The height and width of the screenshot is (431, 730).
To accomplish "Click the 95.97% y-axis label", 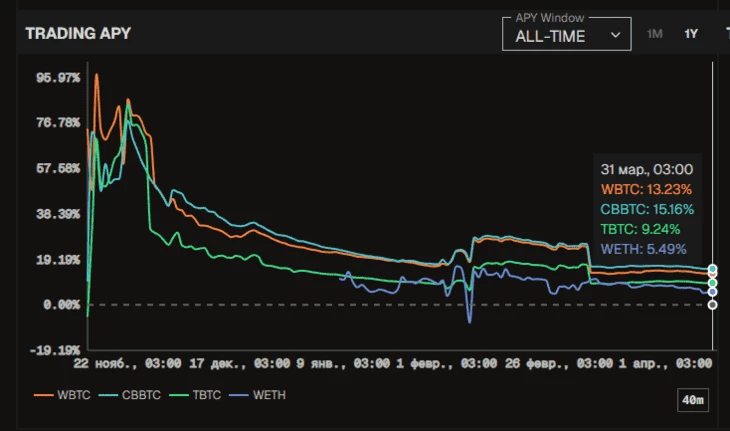I will click(x=58, y=78).
